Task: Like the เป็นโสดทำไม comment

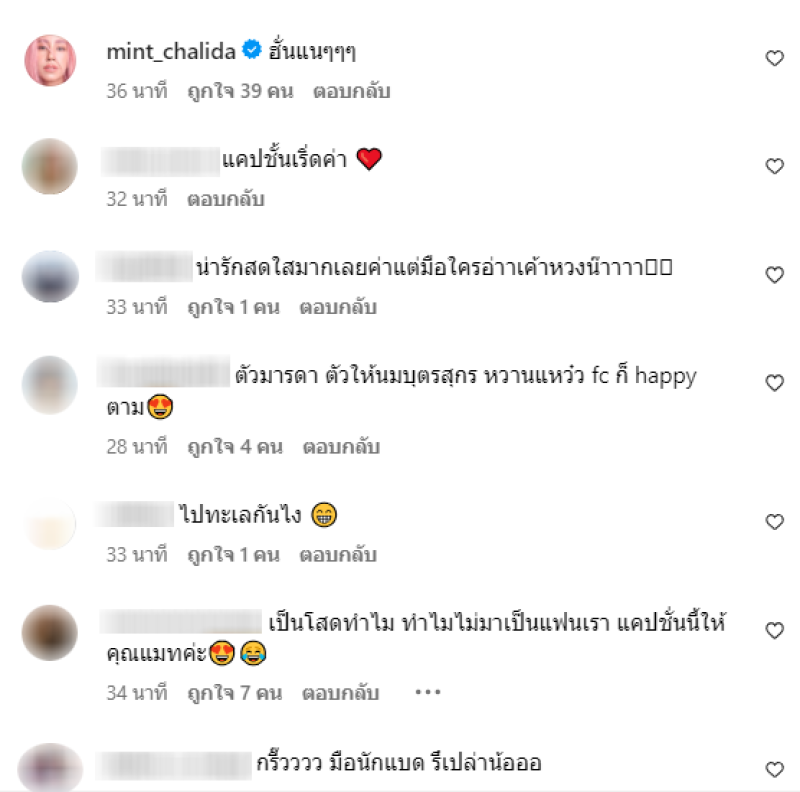Action: click(774, 631)
